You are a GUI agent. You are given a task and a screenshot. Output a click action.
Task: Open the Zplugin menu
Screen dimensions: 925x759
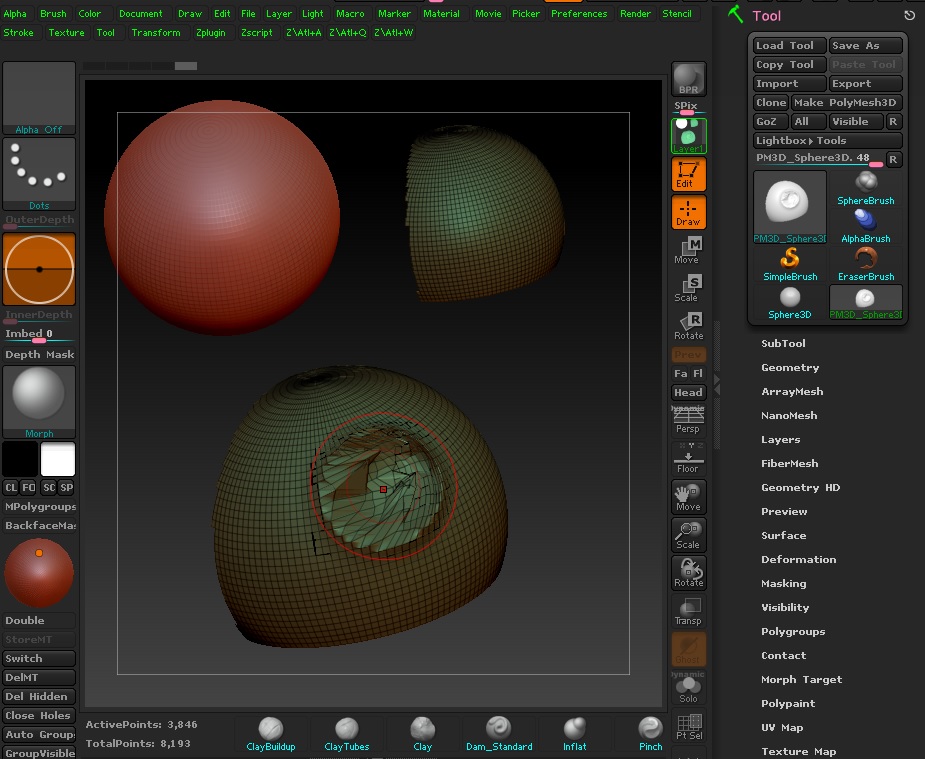(x=211, y=32)
